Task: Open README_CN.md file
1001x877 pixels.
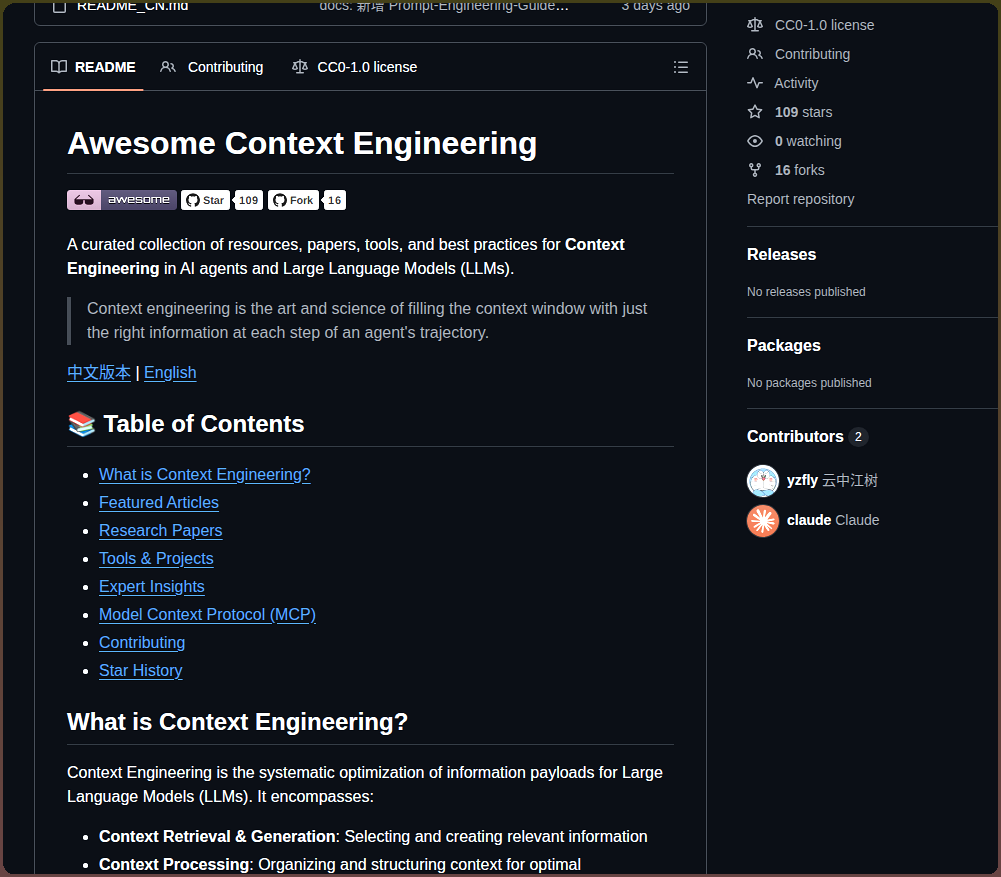Action: click(x=132, y=6)
